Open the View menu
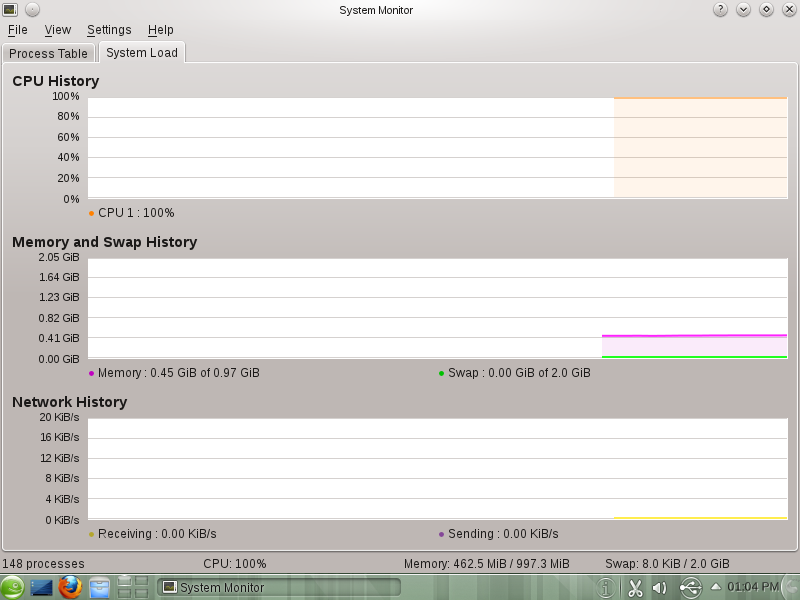800x600 pixels. pyautogui.click(x=58, y=30)
